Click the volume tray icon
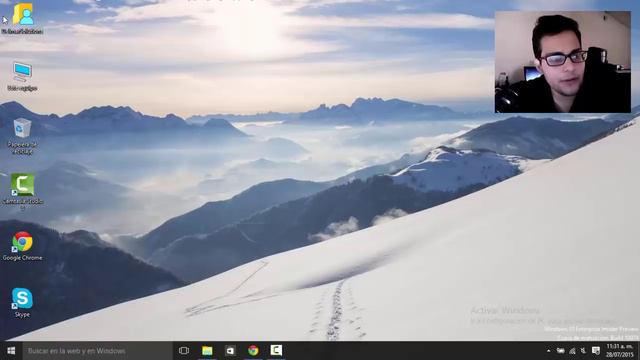Screen dimensions: 640x360 click(583, 351)
